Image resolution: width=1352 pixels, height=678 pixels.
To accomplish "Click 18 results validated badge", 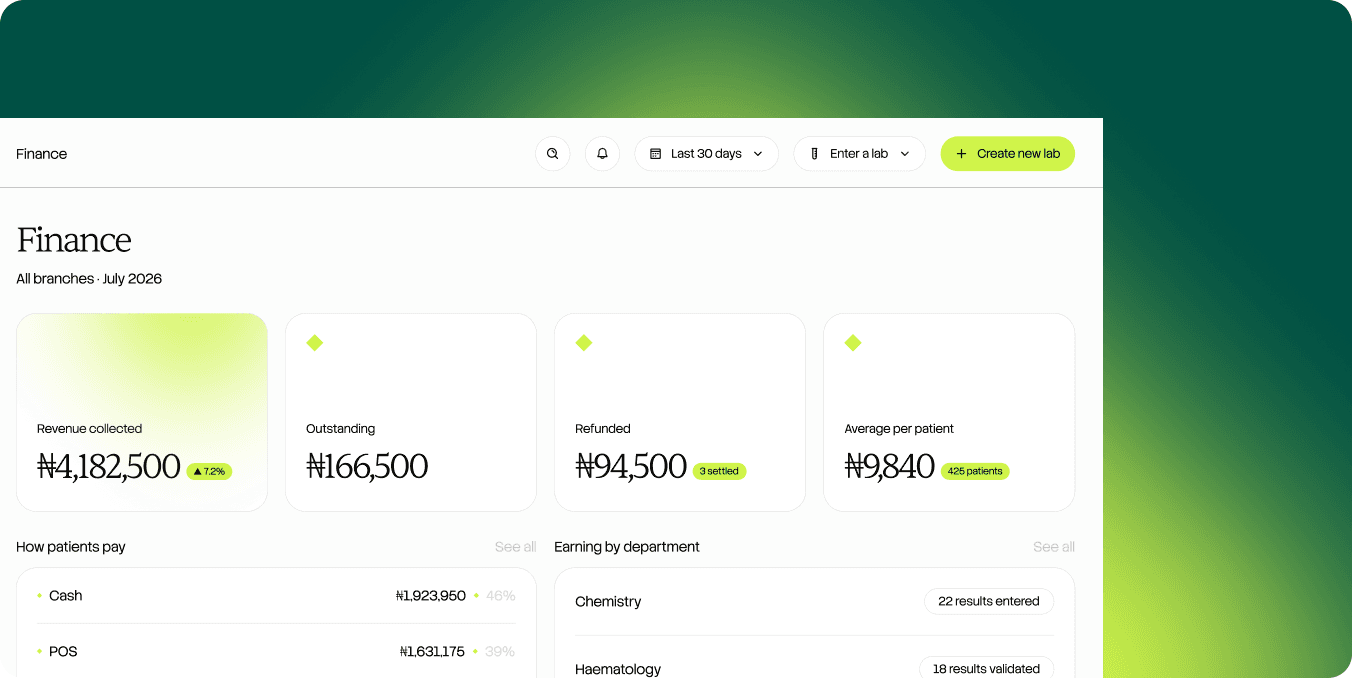I will pos(987,669).
